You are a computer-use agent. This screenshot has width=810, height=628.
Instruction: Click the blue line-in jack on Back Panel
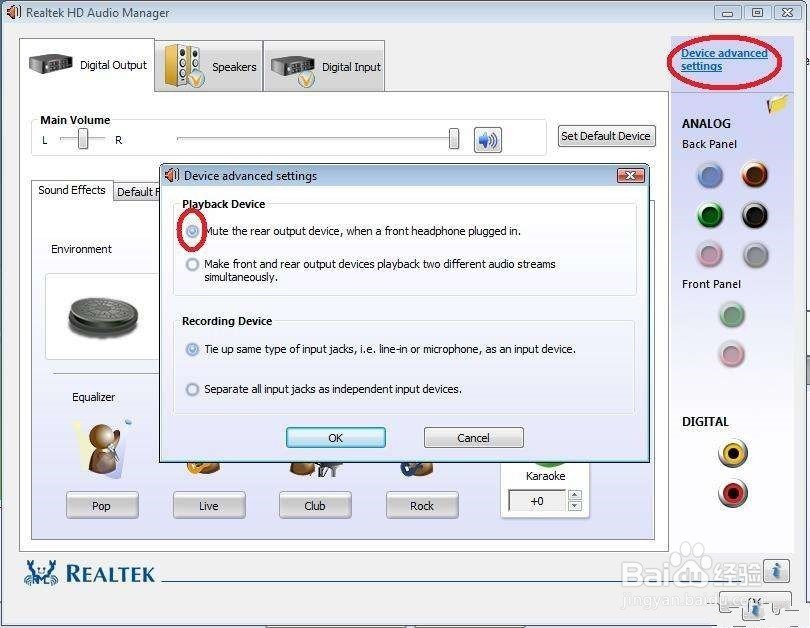pos(710,176)
